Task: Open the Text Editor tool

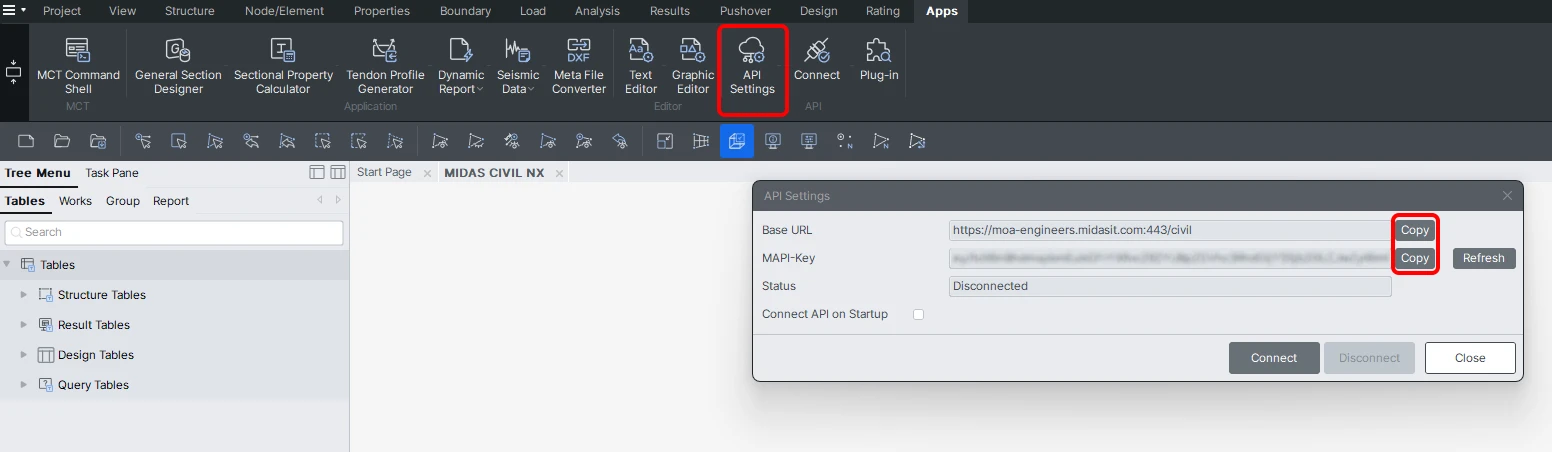Action: pos(641,66)
